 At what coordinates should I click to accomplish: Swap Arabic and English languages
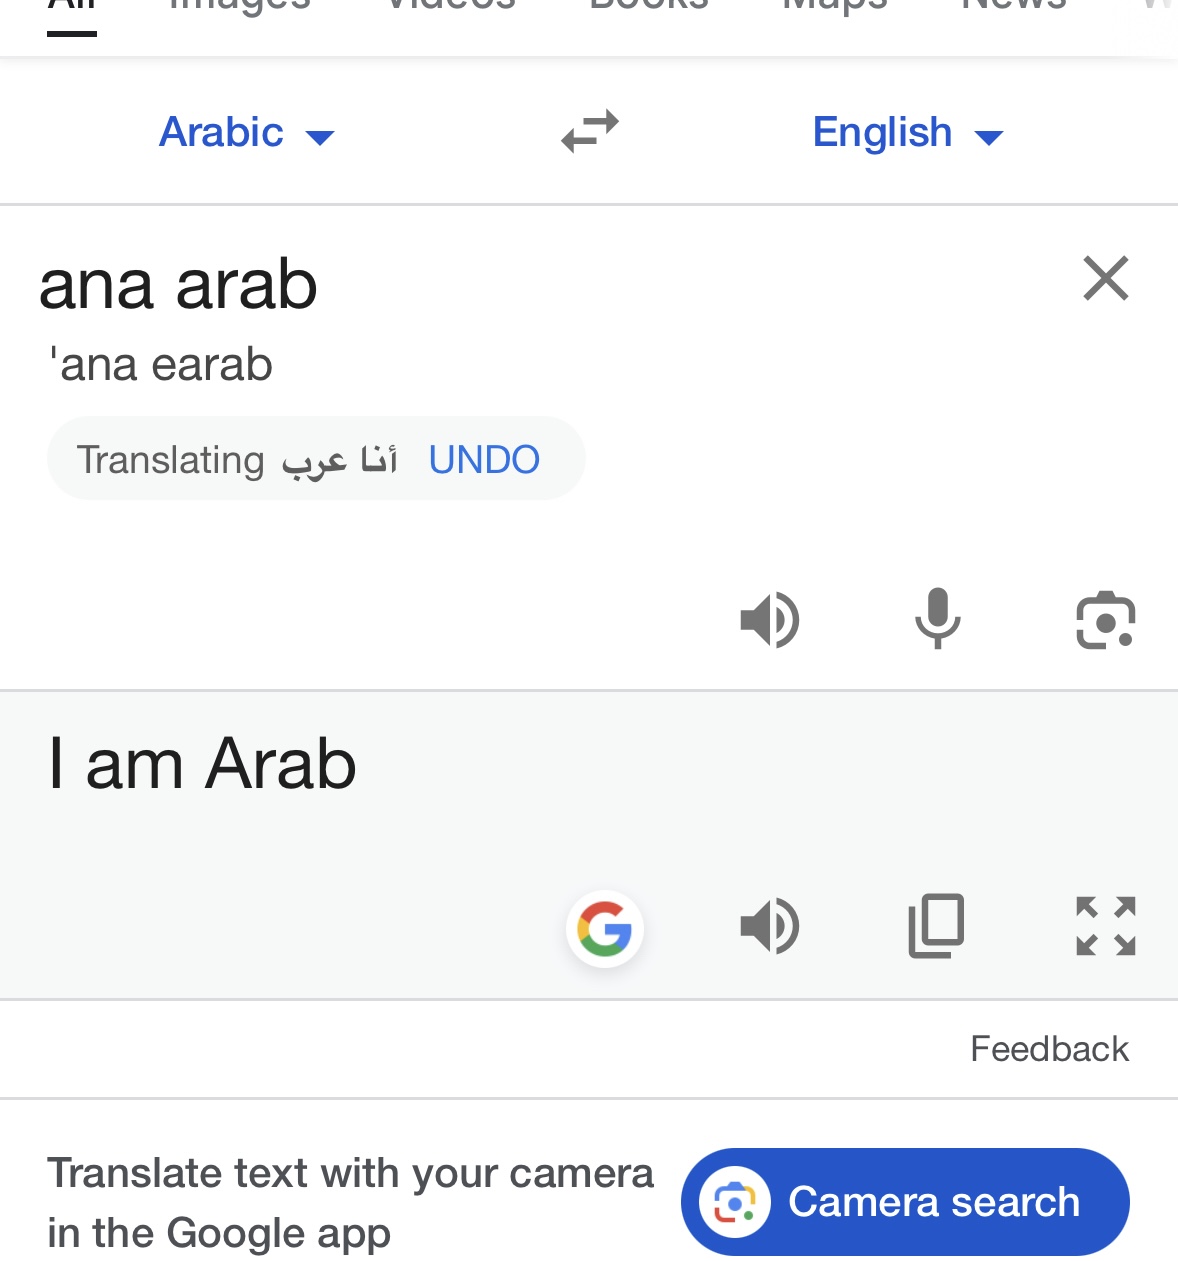(590, 131)
